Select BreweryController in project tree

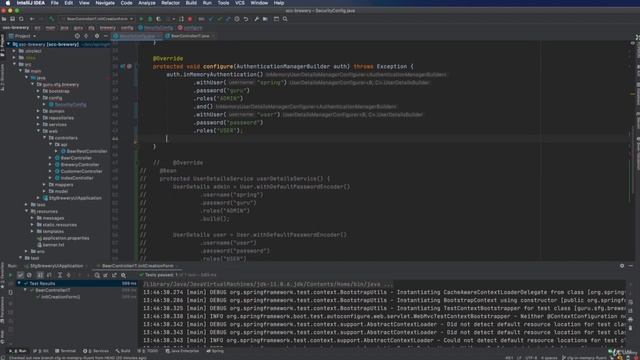80,164
